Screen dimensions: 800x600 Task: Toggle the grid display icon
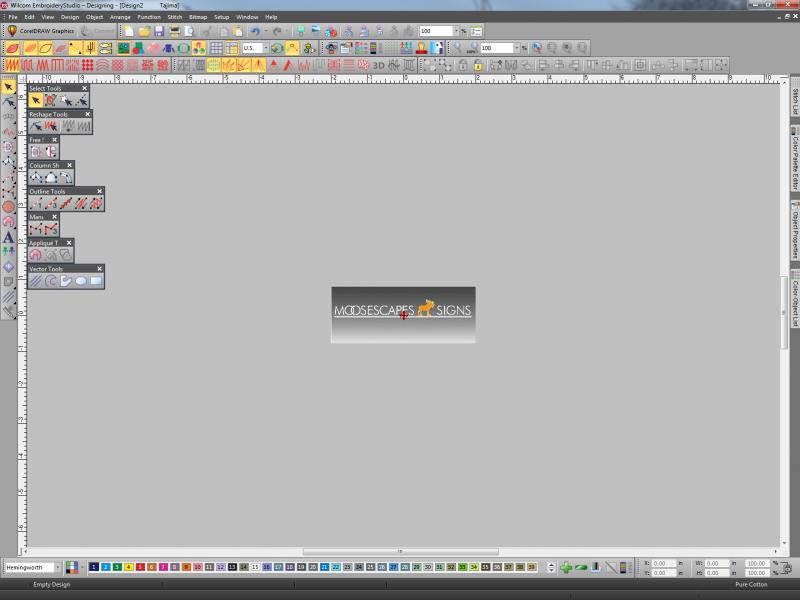[x=216, y=48]
